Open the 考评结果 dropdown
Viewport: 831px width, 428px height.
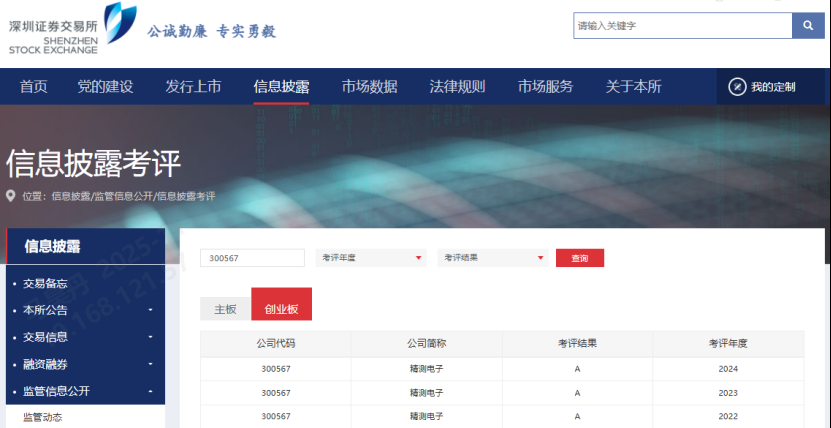coord(493,258)
